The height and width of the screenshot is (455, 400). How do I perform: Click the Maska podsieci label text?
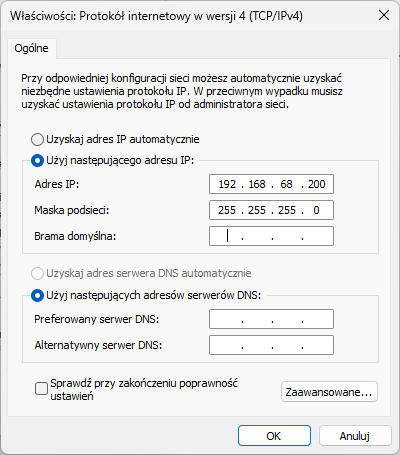click(72, 210)
